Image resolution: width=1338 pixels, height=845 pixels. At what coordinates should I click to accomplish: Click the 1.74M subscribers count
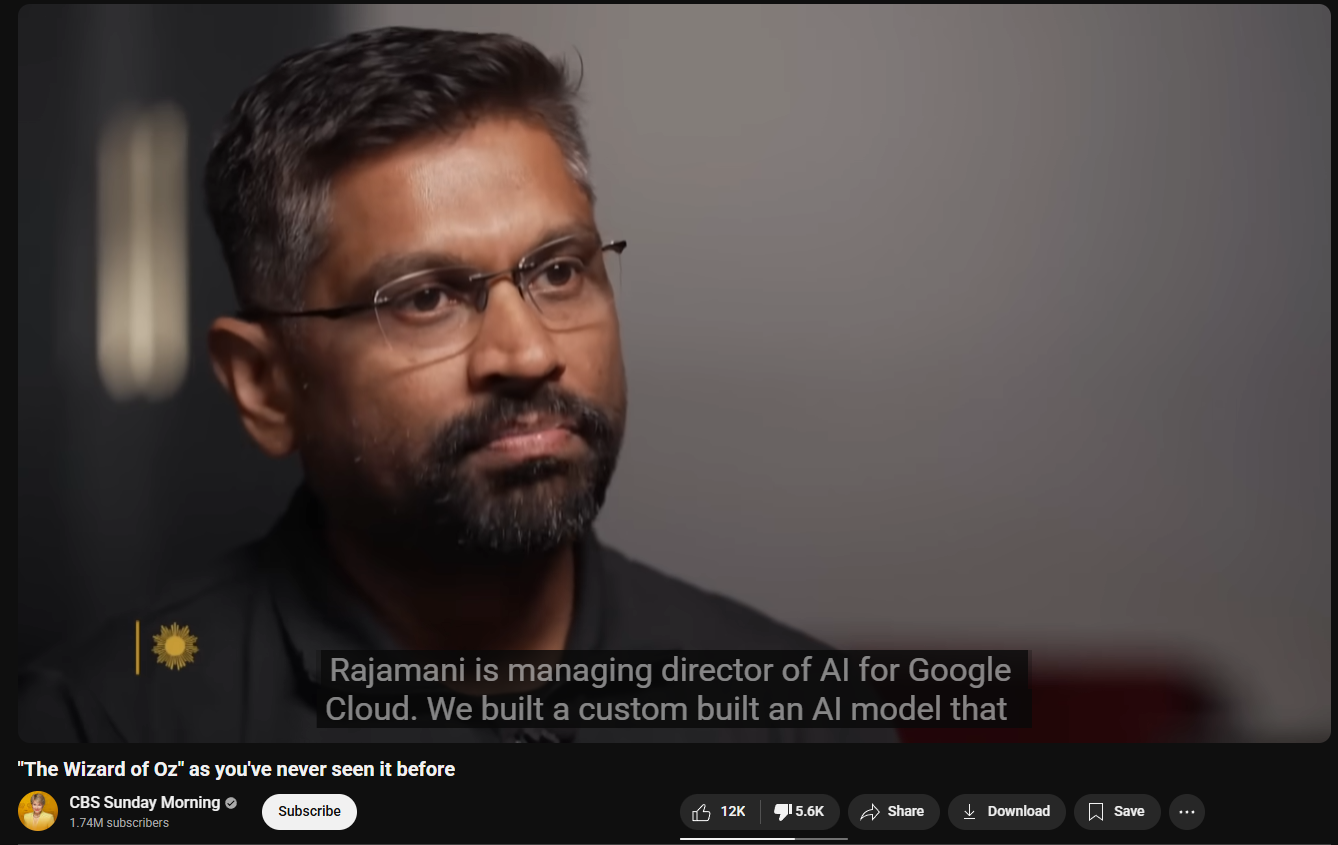tap(119, 823)
